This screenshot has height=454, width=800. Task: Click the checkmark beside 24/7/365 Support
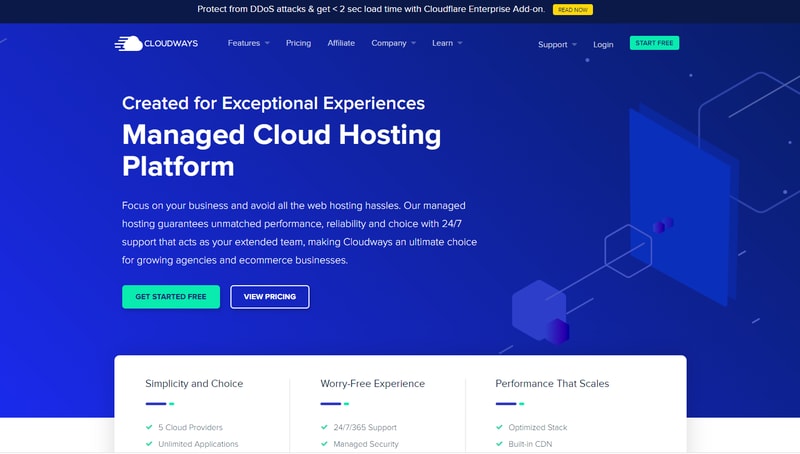(324, 427)
